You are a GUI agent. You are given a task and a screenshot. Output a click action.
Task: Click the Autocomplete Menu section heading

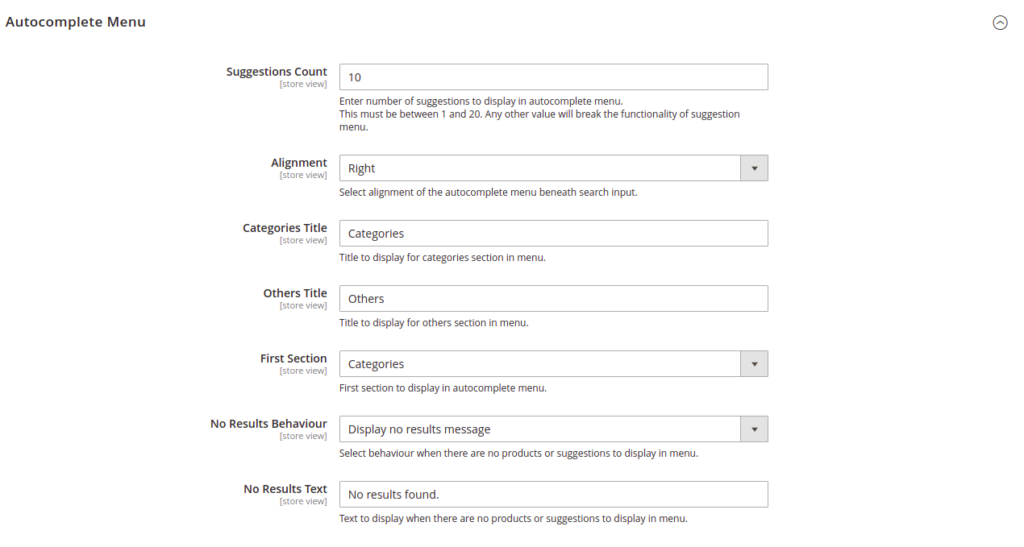tap(76, 22)
